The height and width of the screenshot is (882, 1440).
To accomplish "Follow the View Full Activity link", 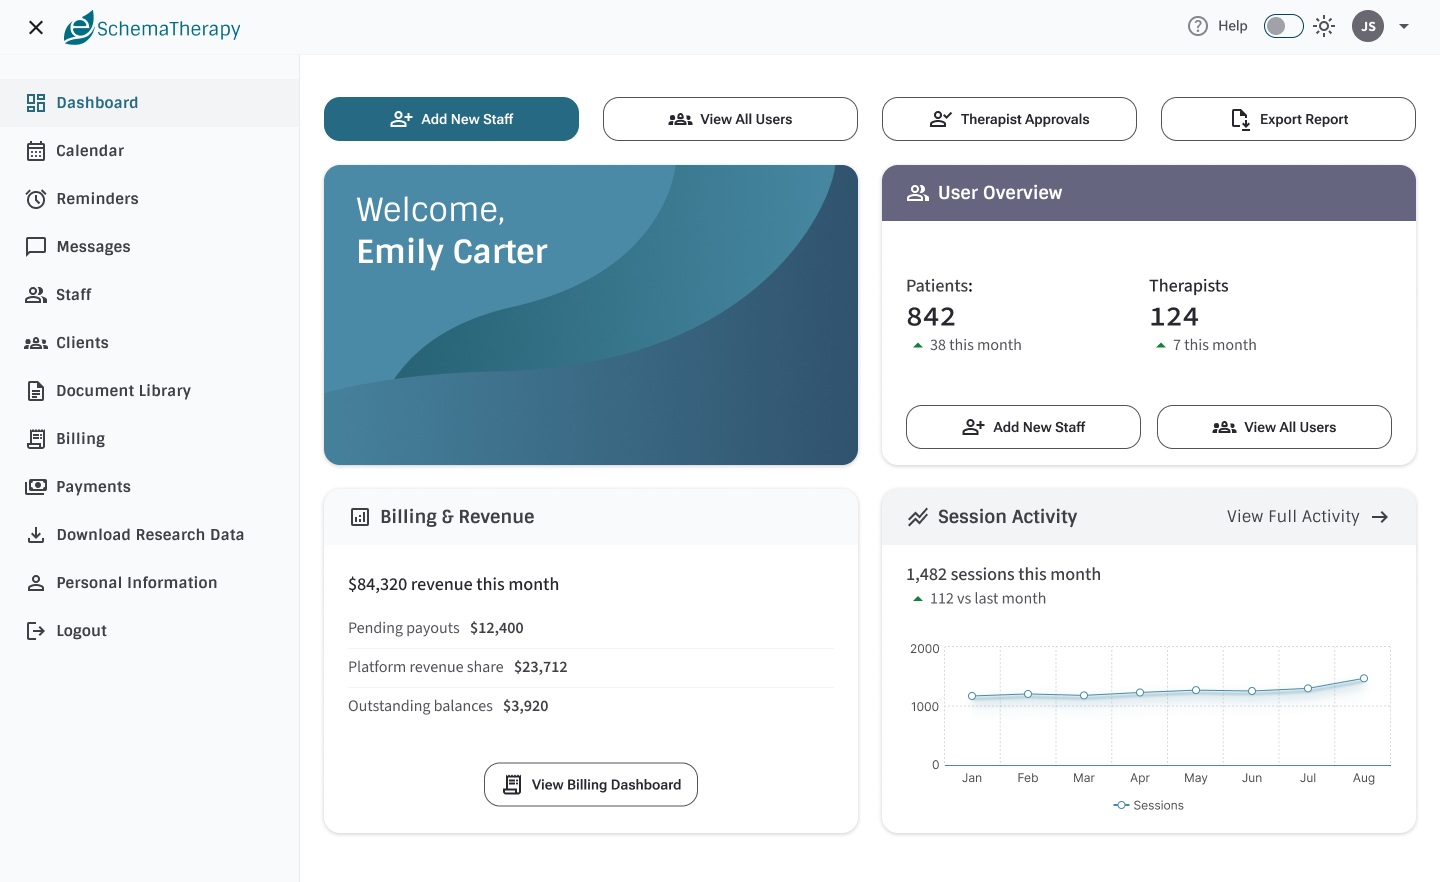I will [x=1308, y=517].
